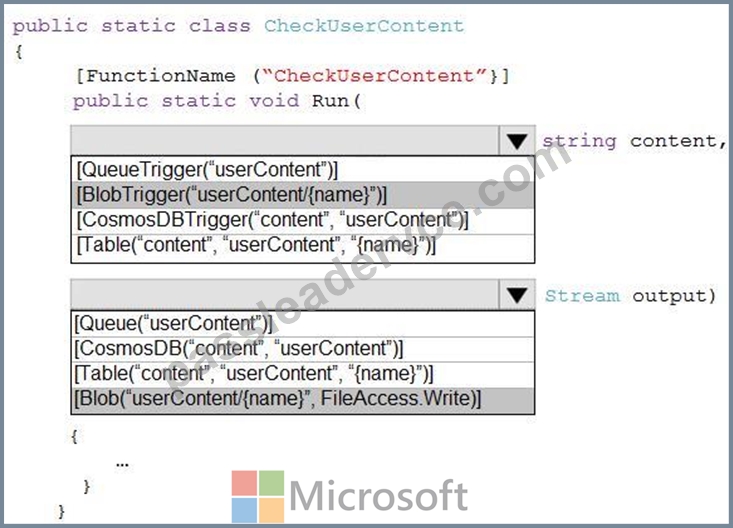Click the string content parameter text
The image size is (733, 528).
pos(633,141)
